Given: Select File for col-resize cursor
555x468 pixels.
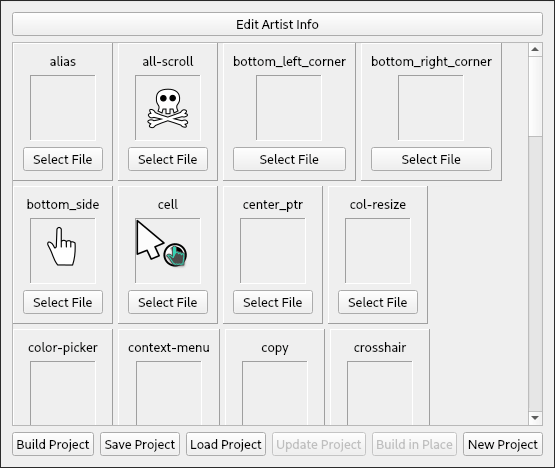Looking at the screenshot, I should tap(378, 302).
